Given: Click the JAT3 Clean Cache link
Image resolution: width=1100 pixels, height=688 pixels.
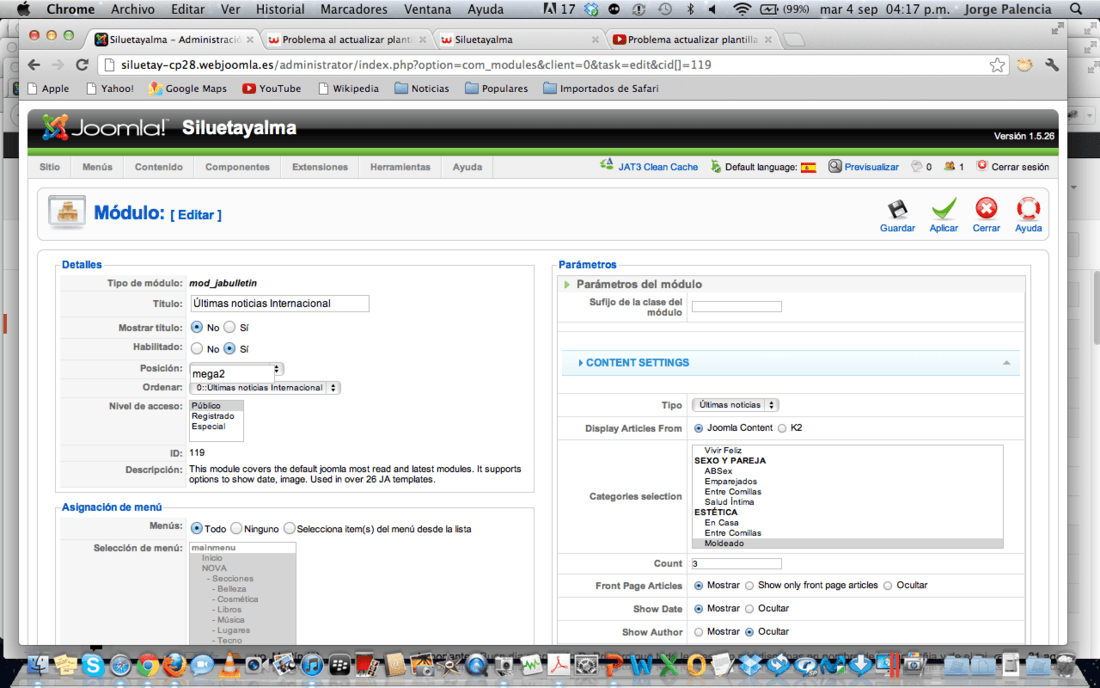Looking at the screenshot, I should pyautogui.click(x=657, y=167).
